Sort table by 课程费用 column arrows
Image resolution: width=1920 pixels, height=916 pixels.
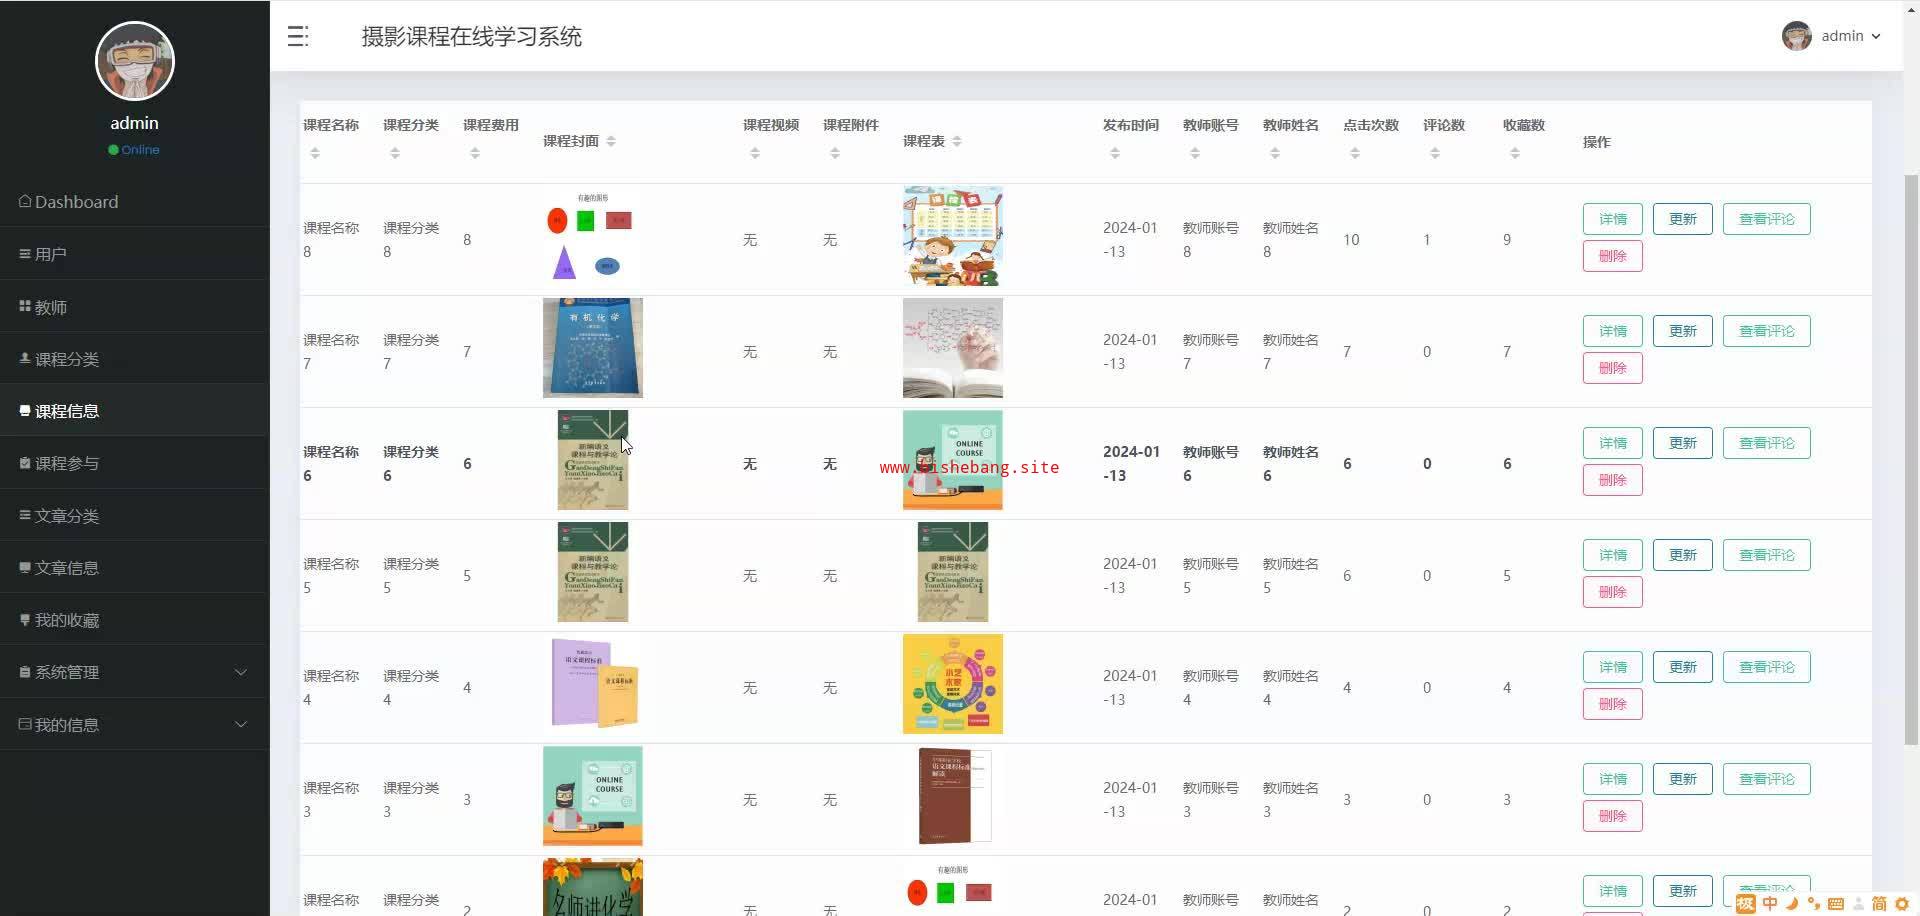[x=475, y=153]
